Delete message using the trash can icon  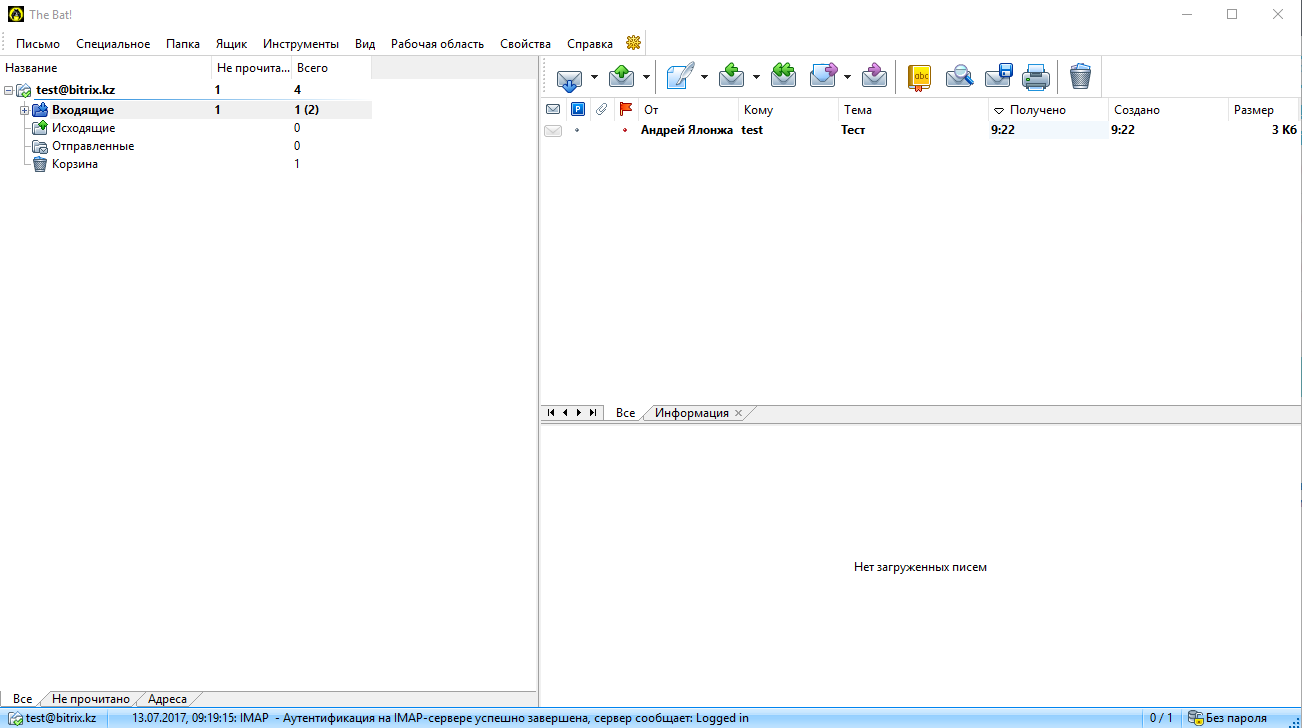tap(1080, 77)
